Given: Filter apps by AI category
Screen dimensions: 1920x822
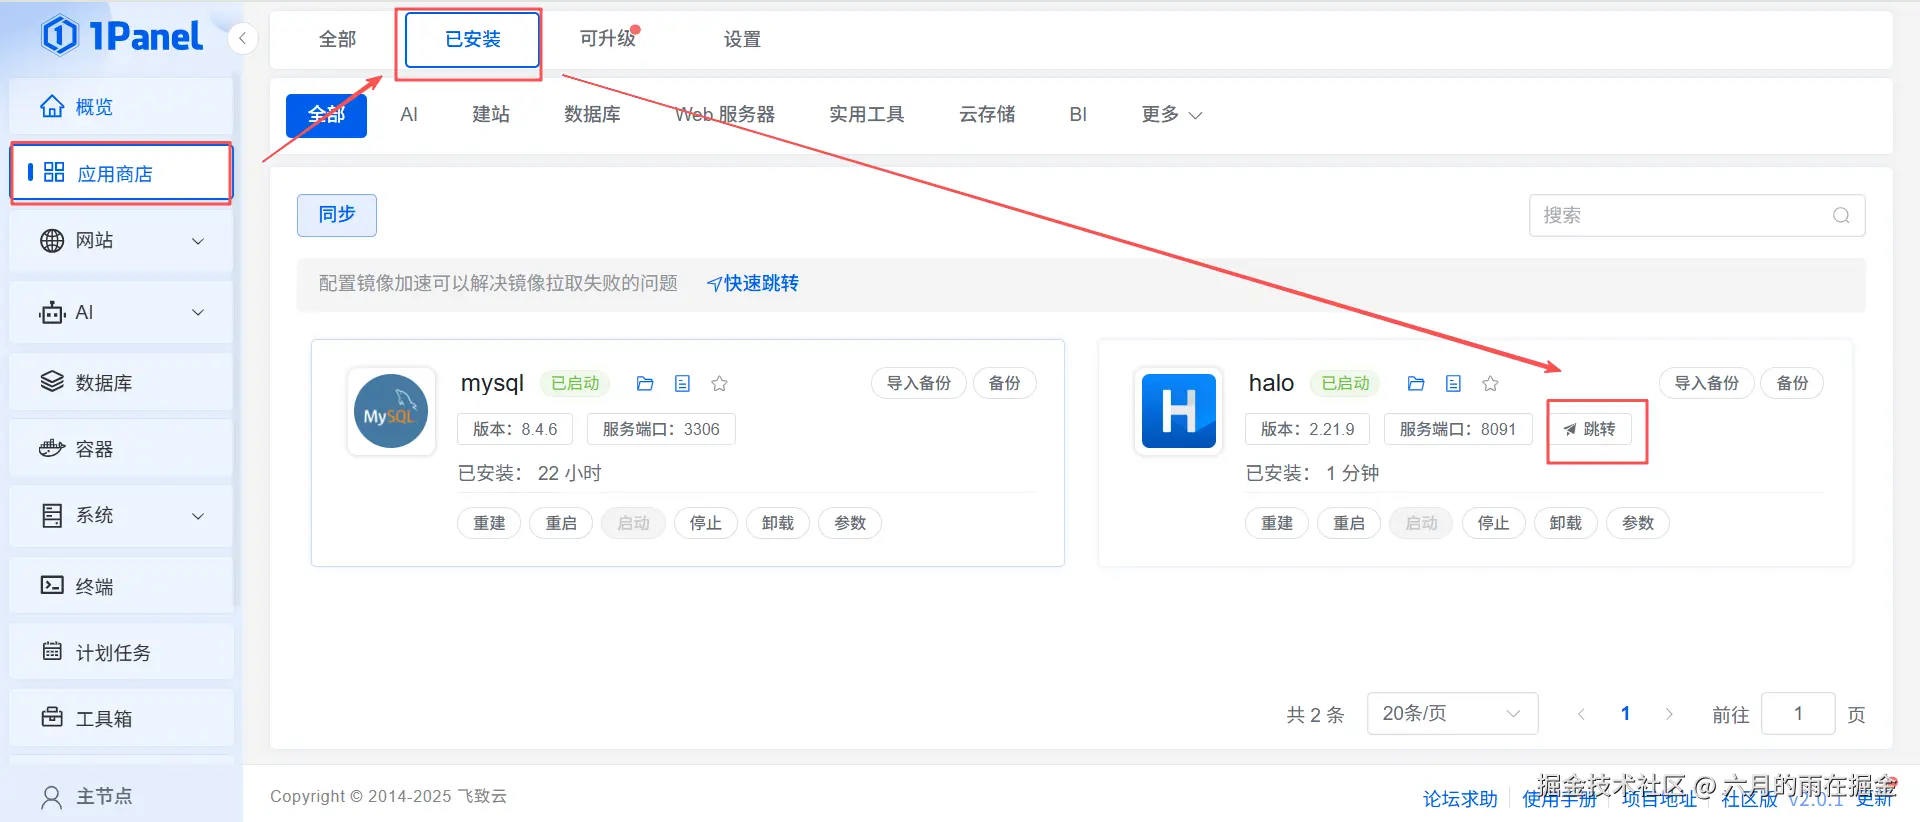Looking at the screenshot, I should [x=408, y=115].
